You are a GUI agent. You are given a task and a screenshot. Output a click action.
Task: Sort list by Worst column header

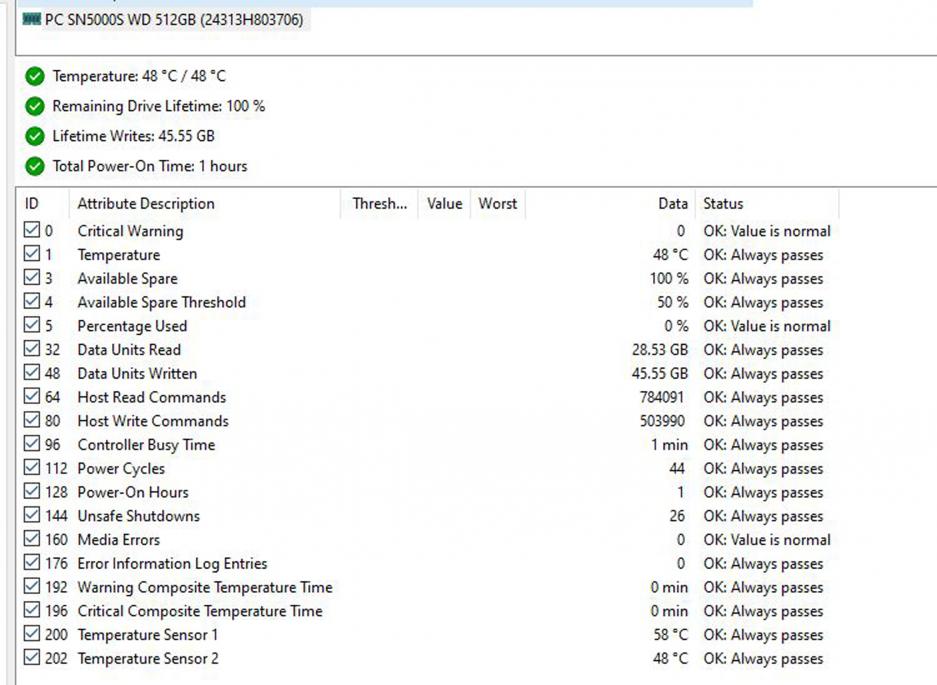497,204
